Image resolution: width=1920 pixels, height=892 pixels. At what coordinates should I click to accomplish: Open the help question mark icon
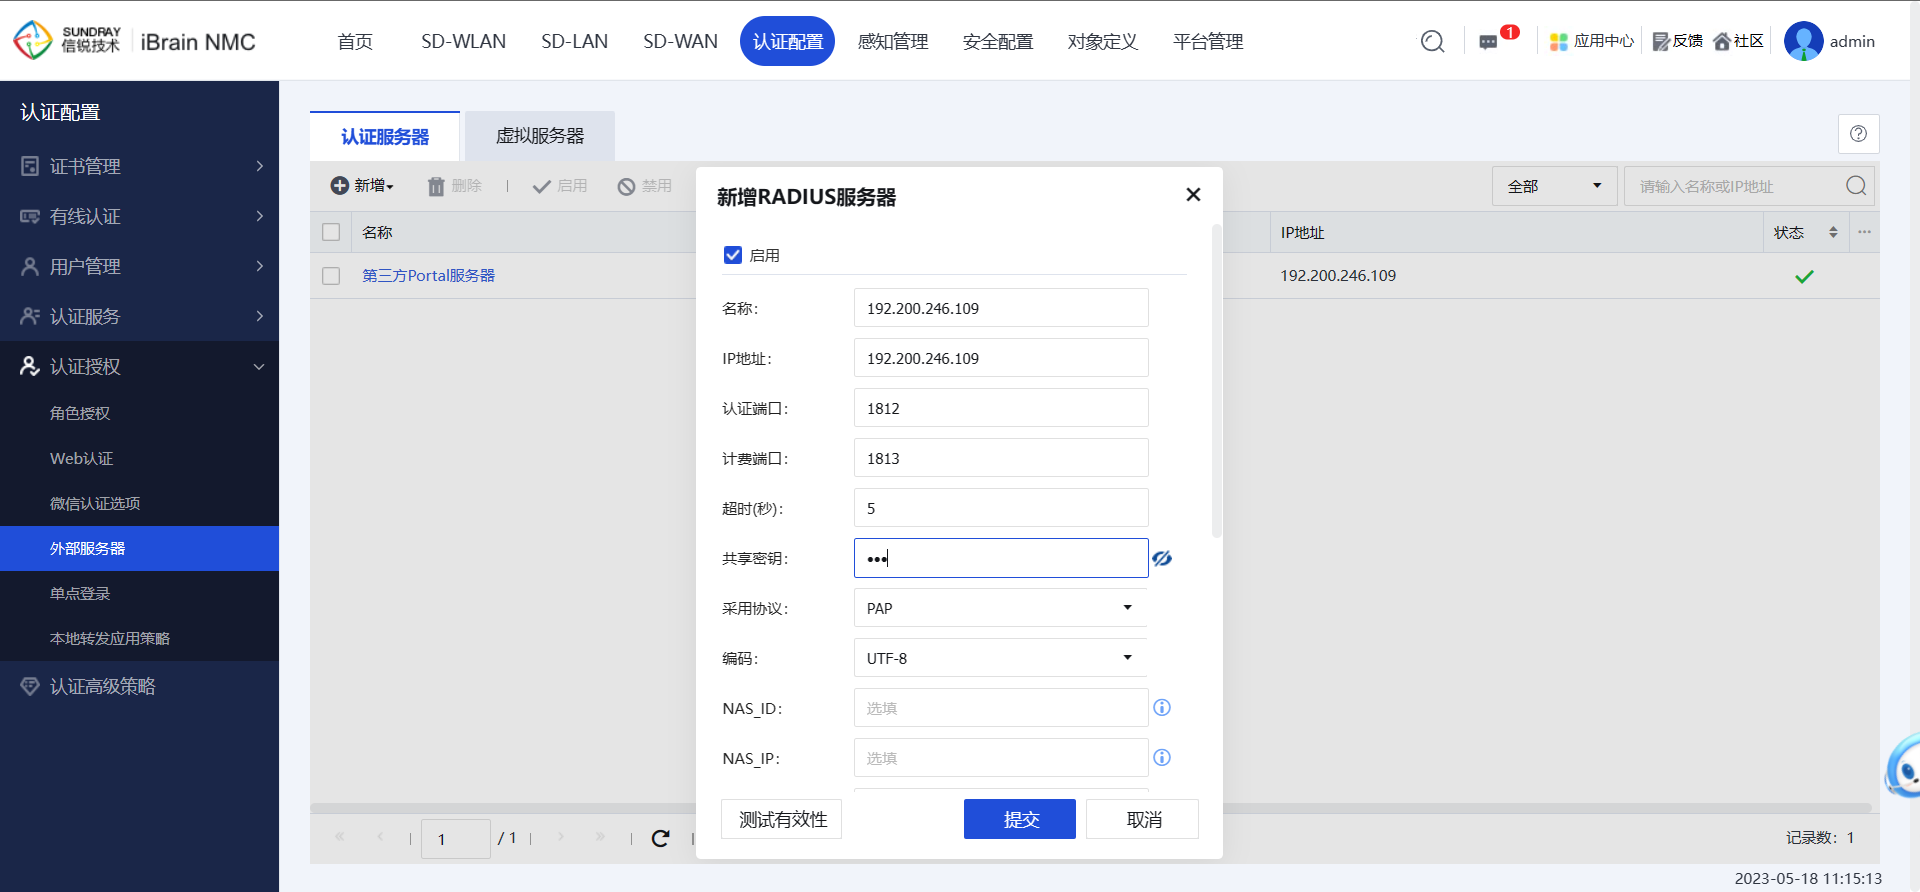point(1858,134)
